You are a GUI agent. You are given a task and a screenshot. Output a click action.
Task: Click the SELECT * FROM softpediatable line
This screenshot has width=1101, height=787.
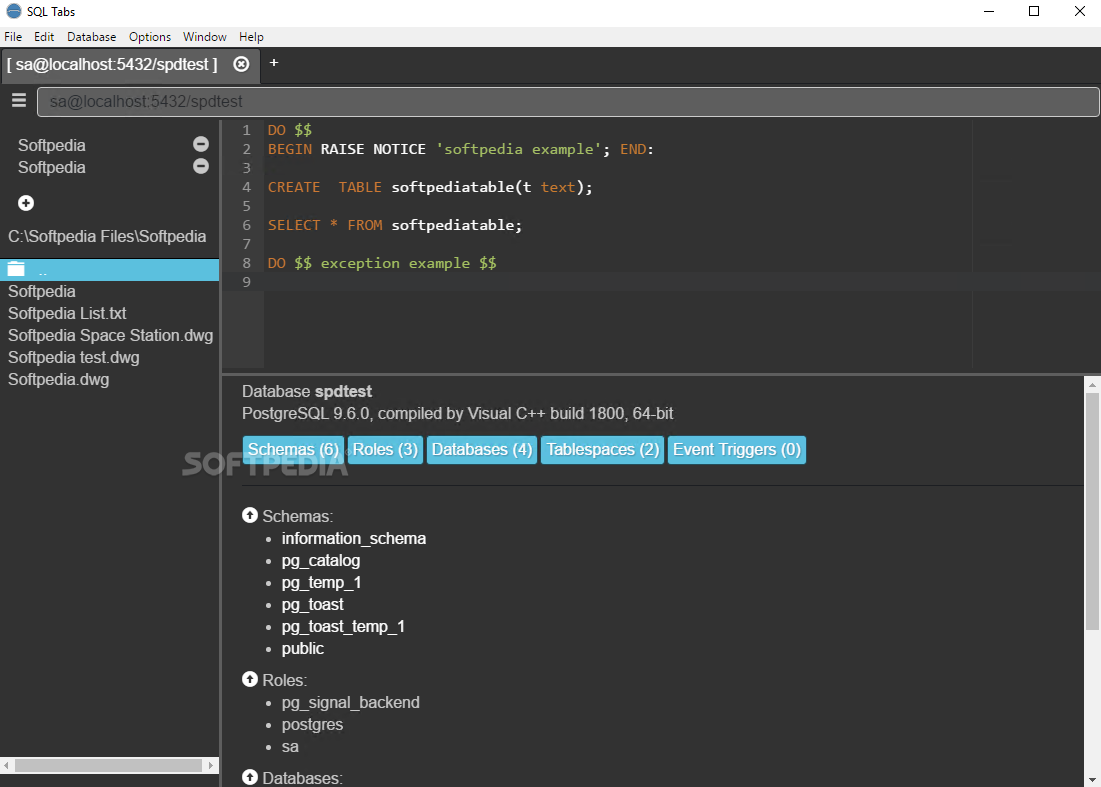(395, 225)
